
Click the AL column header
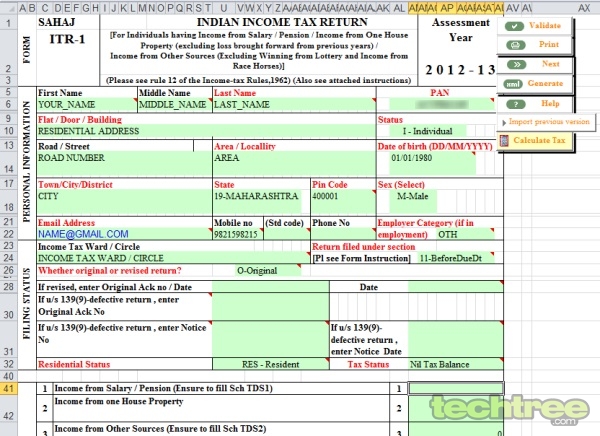[399, 8]
